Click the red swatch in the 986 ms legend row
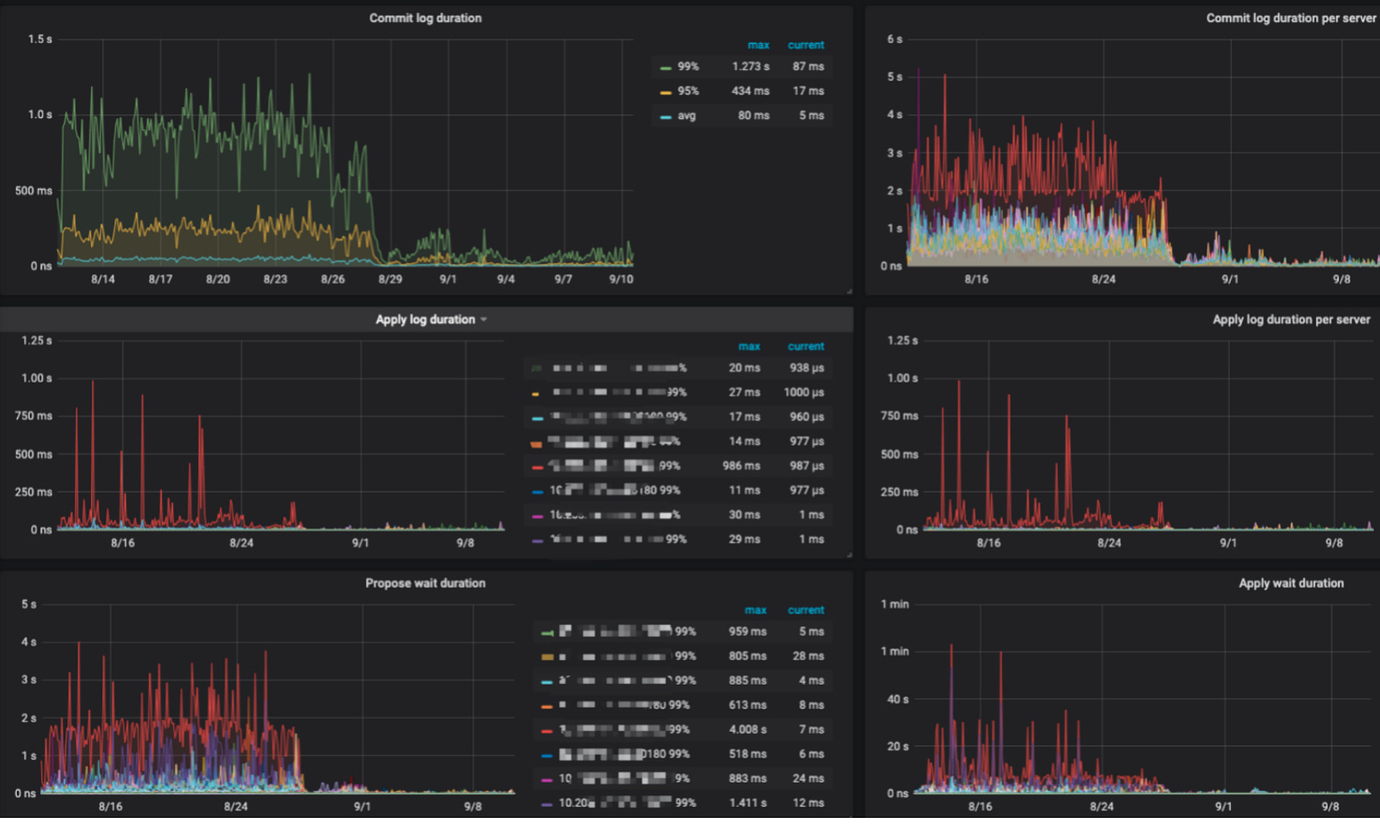This screenshot has width=1380, height=828. (537, 467)
